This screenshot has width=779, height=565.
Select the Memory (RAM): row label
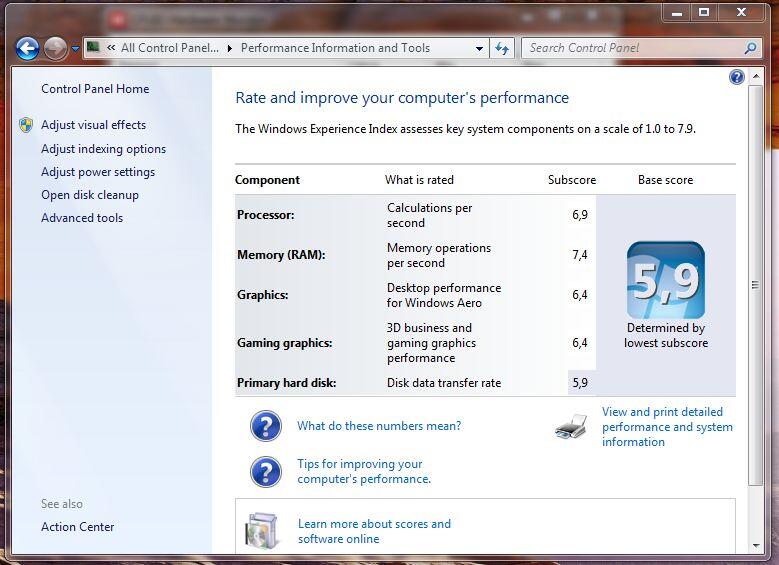(281, 255)
